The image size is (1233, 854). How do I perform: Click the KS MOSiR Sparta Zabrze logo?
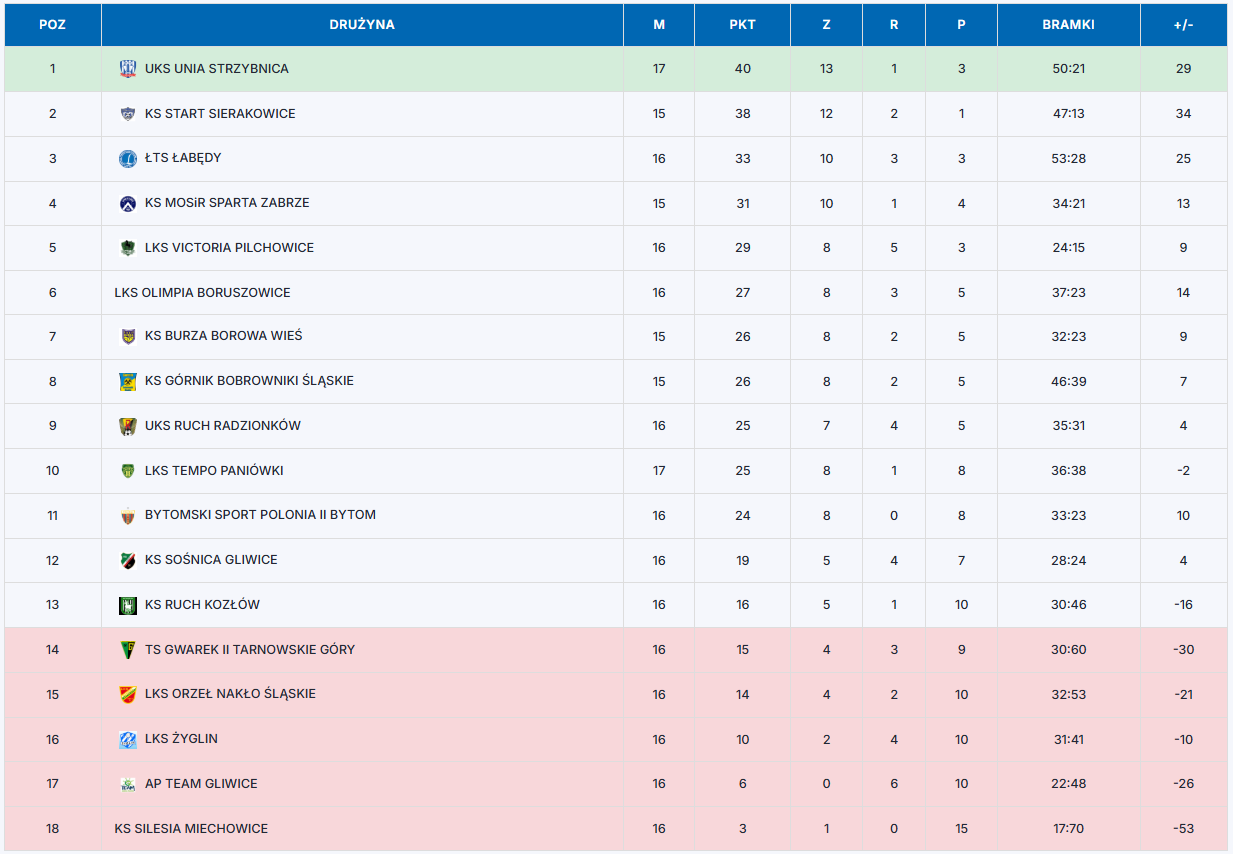pyautogui.click(x=128, y=203)
